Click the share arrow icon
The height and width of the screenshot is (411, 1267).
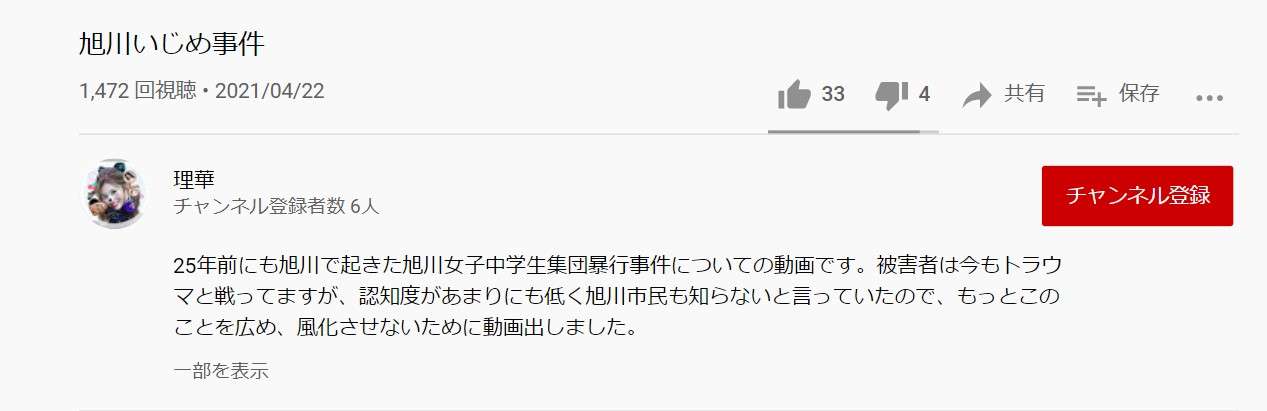pos(976,95)
